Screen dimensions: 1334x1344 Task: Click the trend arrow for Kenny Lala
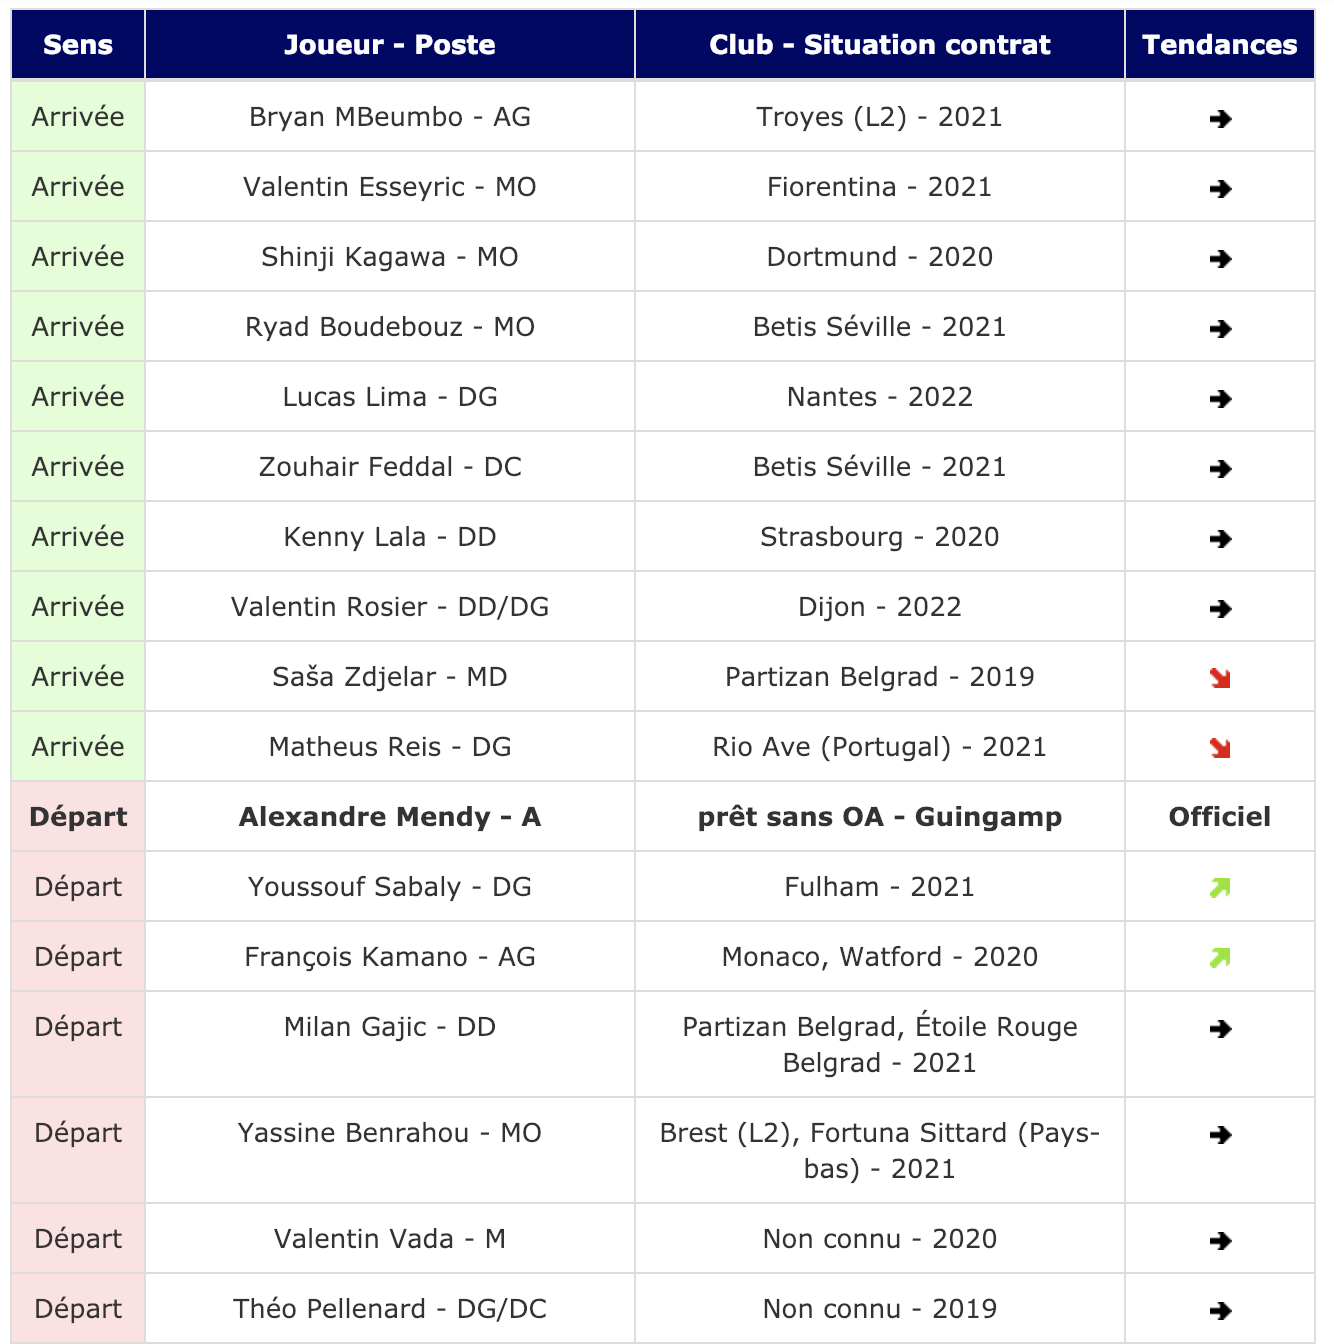pyautogui.click(x=1220, y=539)
